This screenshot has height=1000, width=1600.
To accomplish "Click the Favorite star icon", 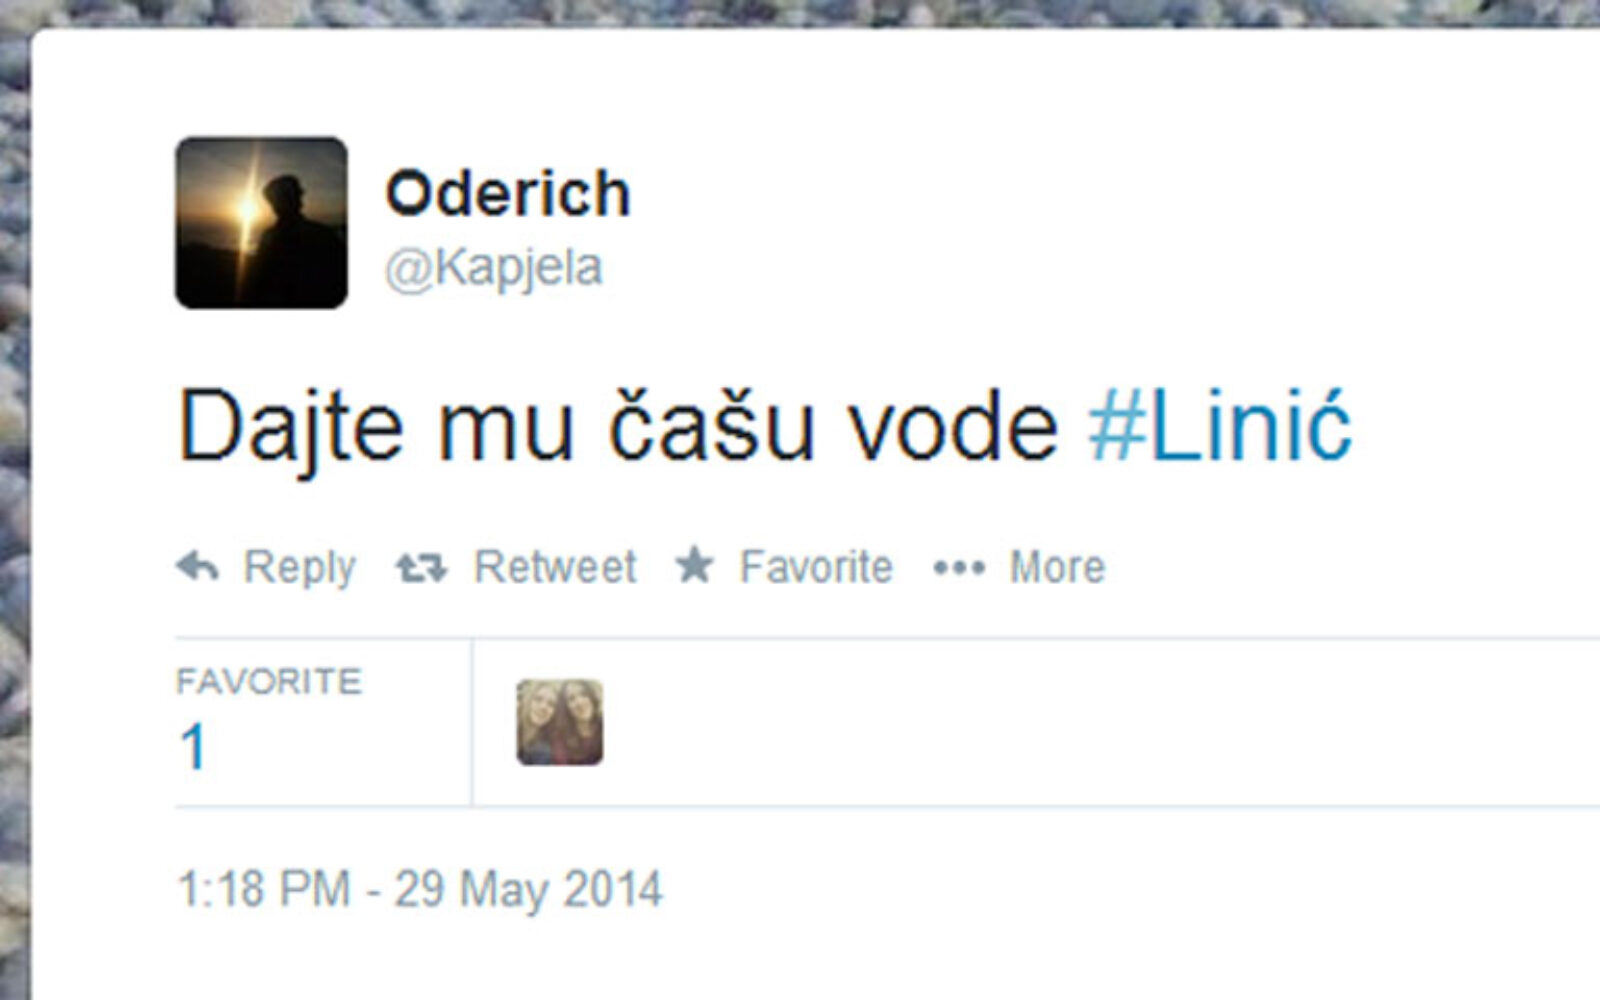I will point(694,565).
